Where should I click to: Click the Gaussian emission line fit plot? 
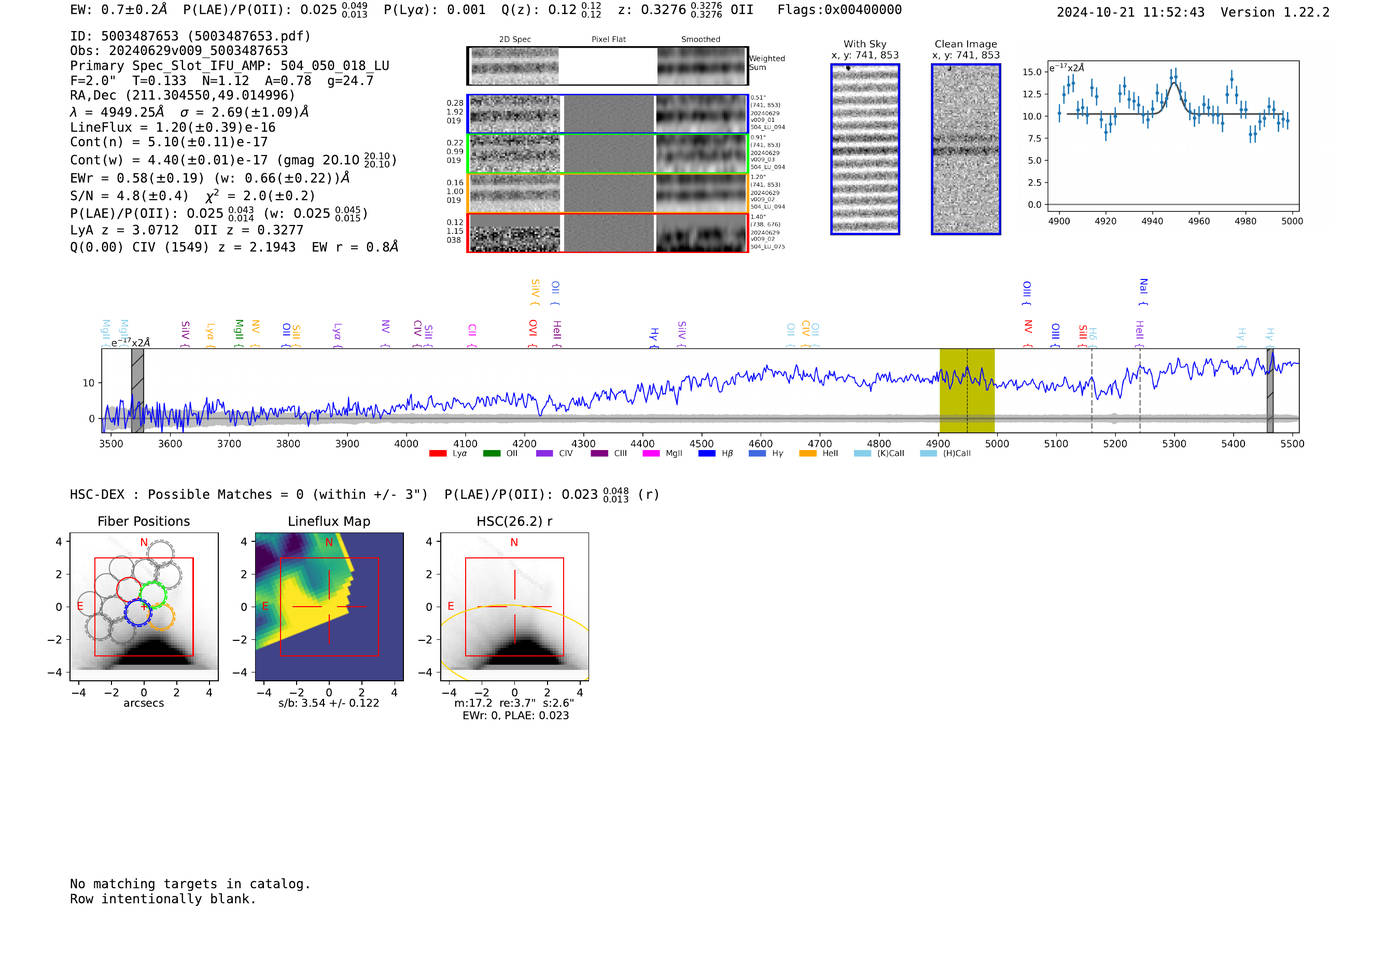1172,140
